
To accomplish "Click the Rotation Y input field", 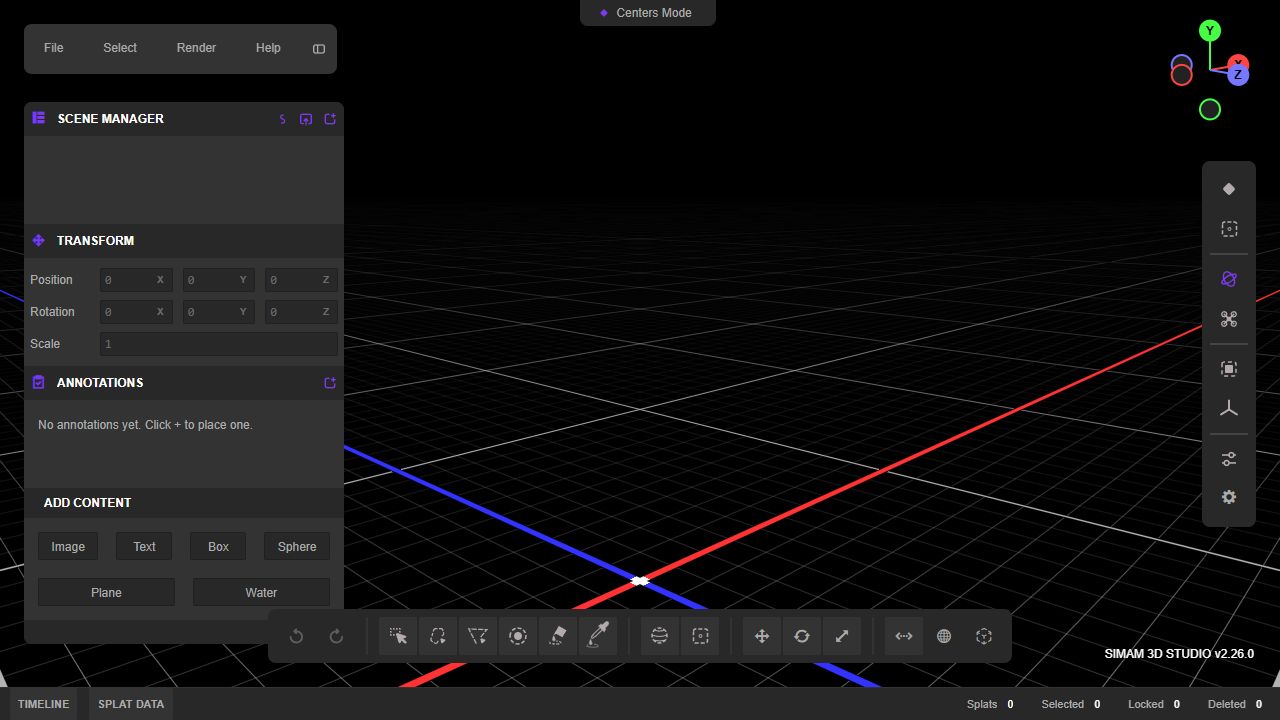I will [x=219, y=312].
